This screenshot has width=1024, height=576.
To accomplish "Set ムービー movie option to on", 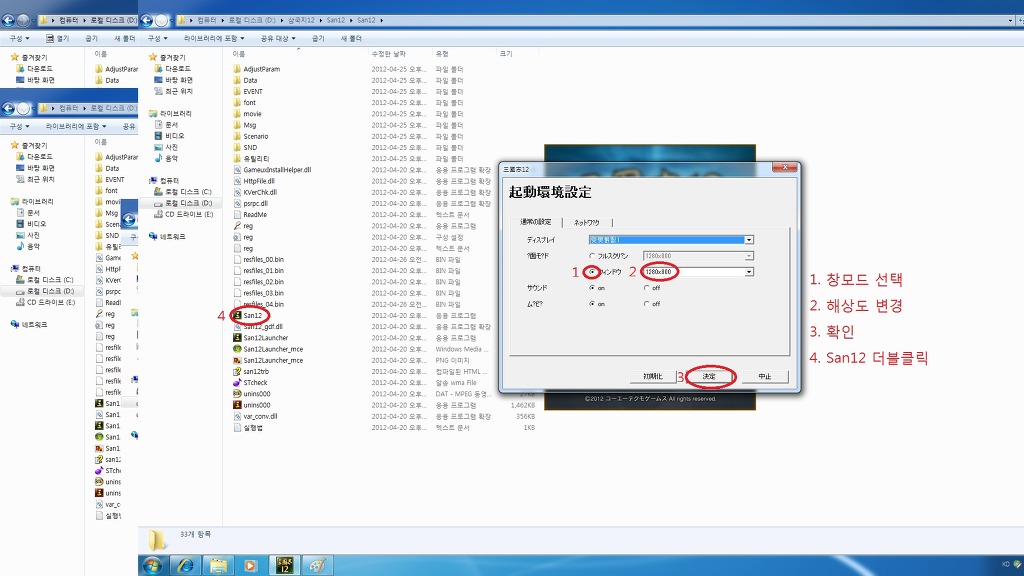I will click(x=592, y=304).
